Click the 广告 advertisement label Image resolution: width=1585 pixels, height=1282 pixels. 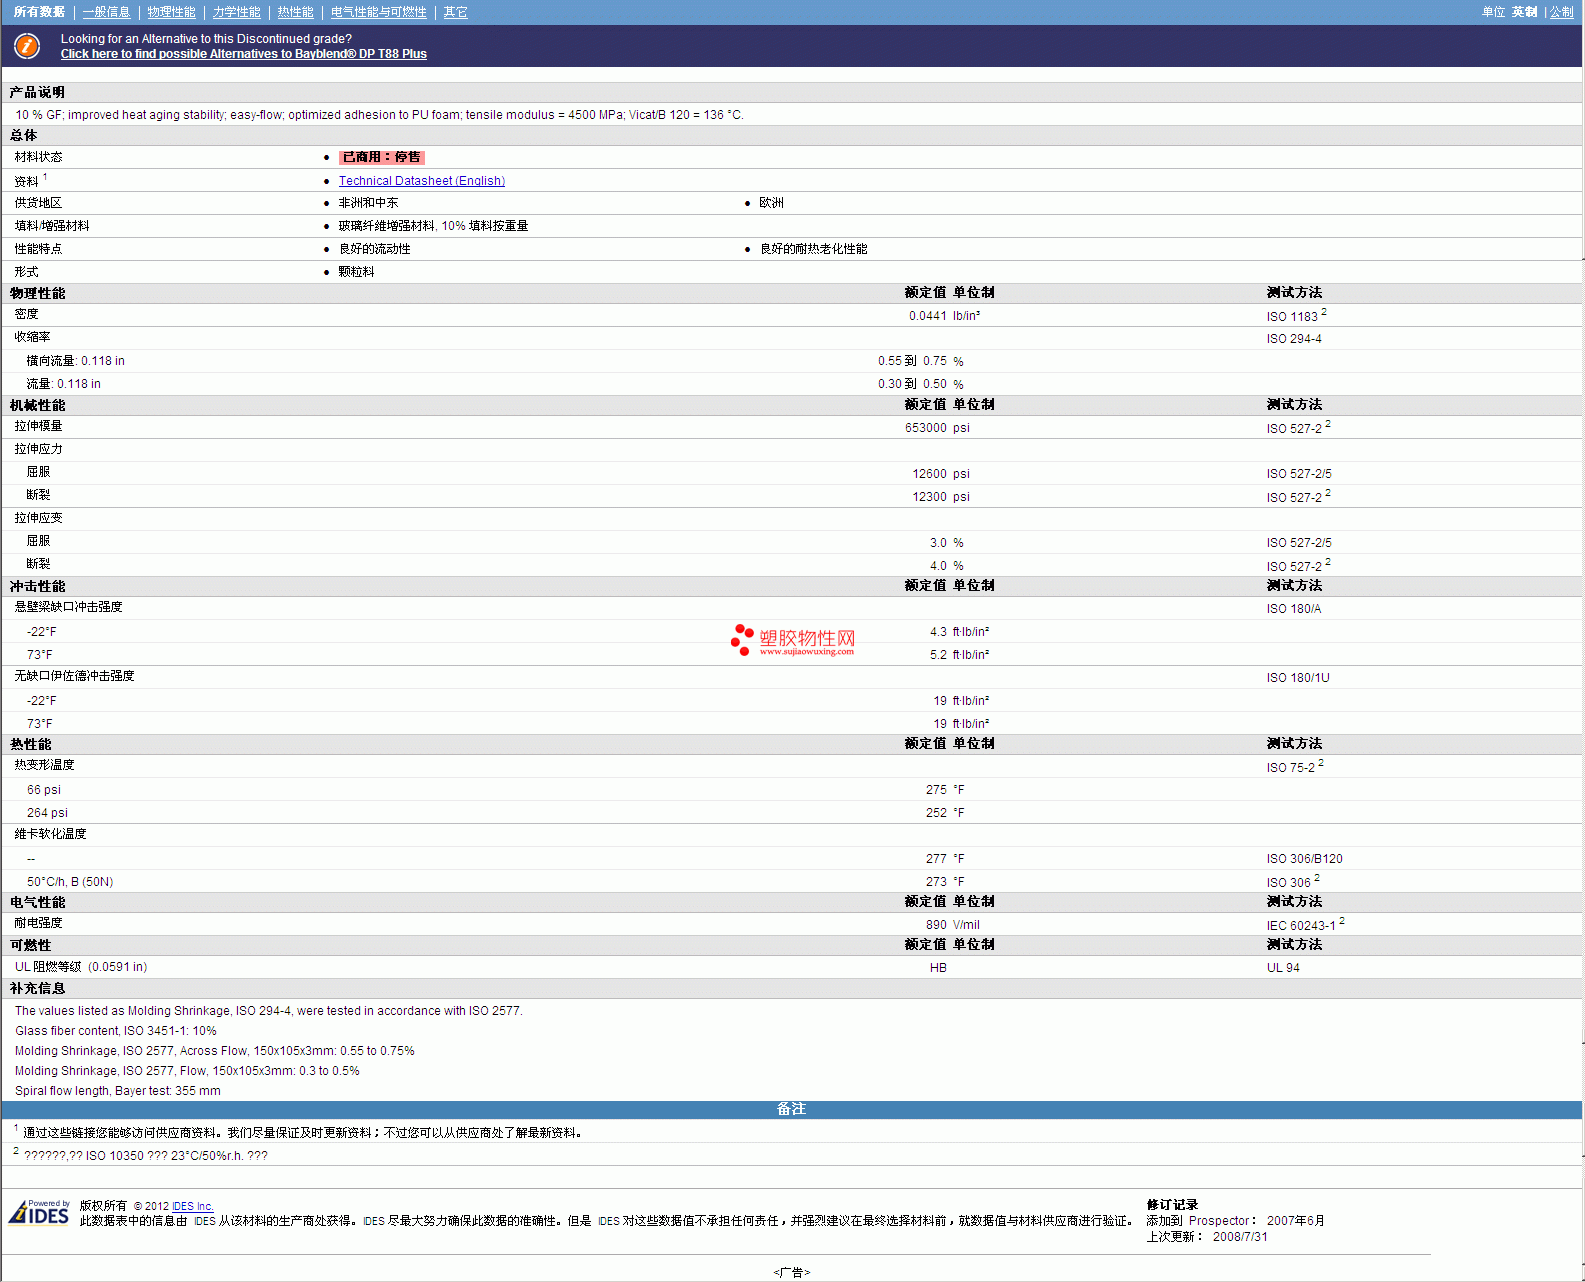791,1273
